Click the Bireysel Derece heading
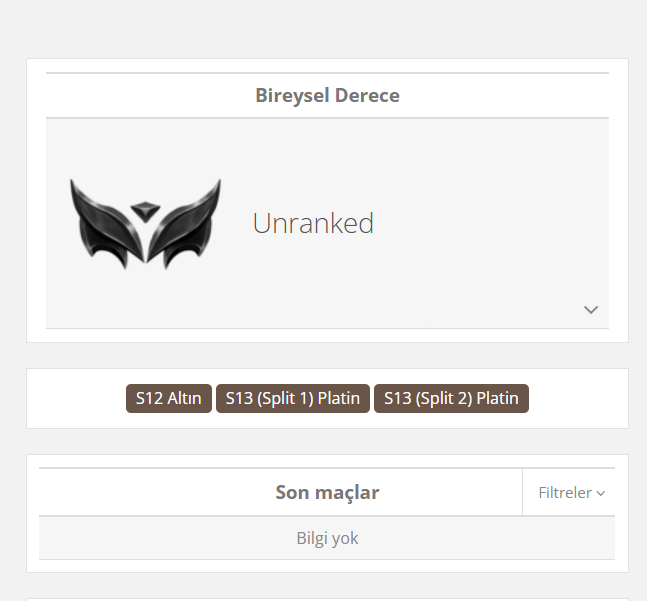Image resolution: width=647 pixels, height=601 pixels. [328, 96]
